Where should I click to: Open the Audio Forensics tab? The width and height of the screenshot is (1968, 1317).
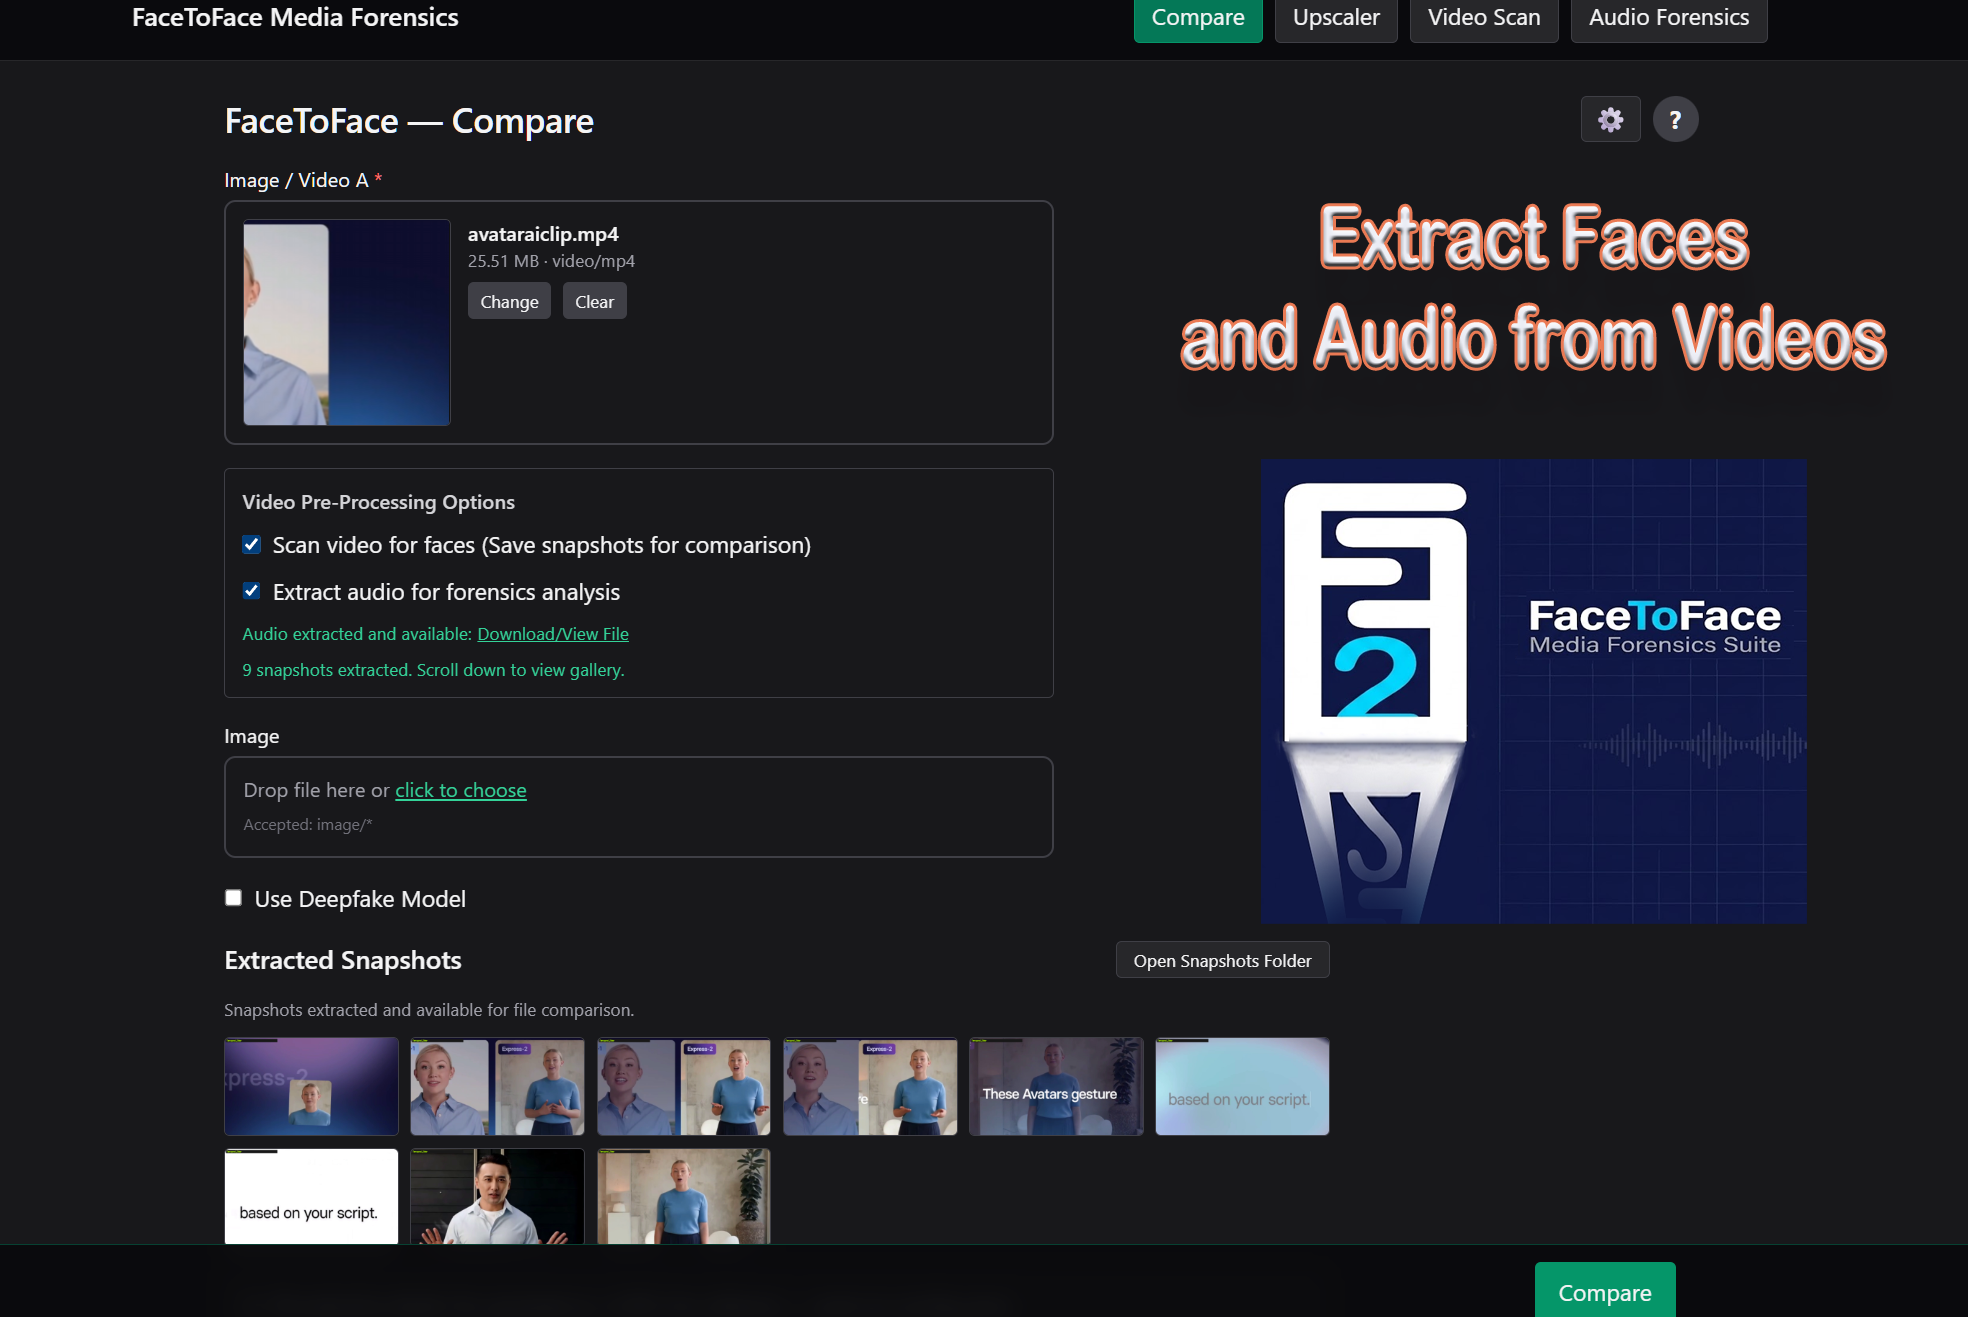pyautogui.click(x=1669, y=18)
